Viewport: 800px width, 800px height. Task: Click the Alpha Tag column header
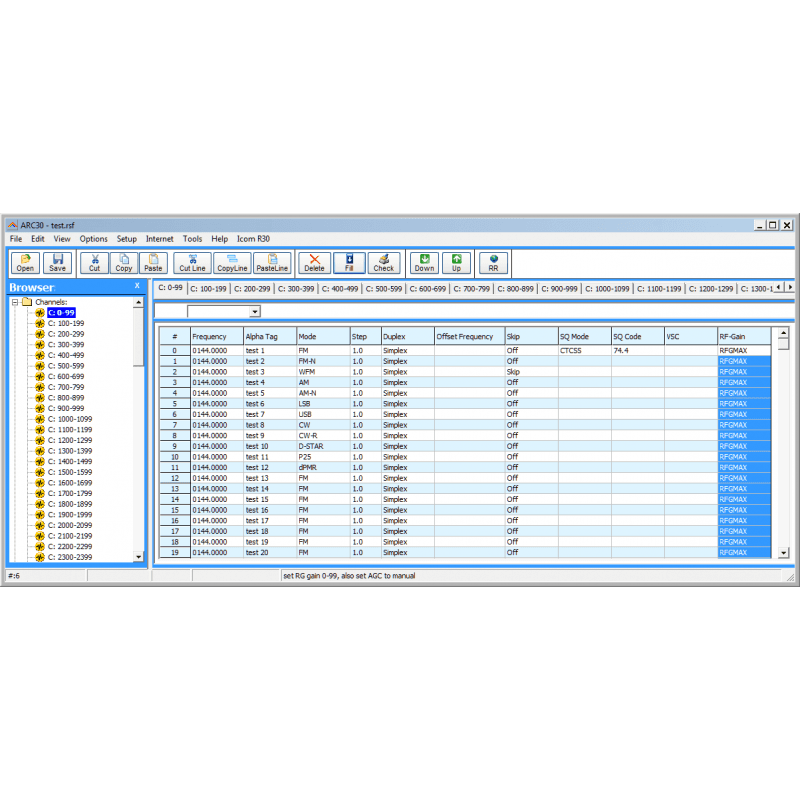[x=270, y=337]
